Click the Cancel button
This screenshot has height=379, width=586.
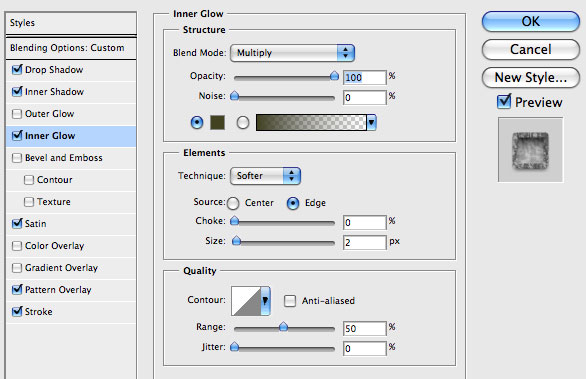point(531,49)
